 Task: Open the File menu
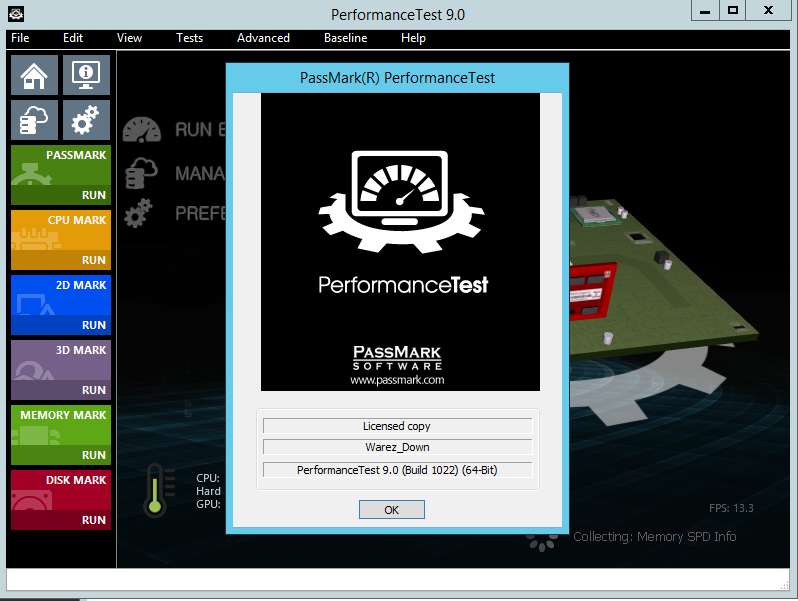pyautogui.click(x=20, y=38)
